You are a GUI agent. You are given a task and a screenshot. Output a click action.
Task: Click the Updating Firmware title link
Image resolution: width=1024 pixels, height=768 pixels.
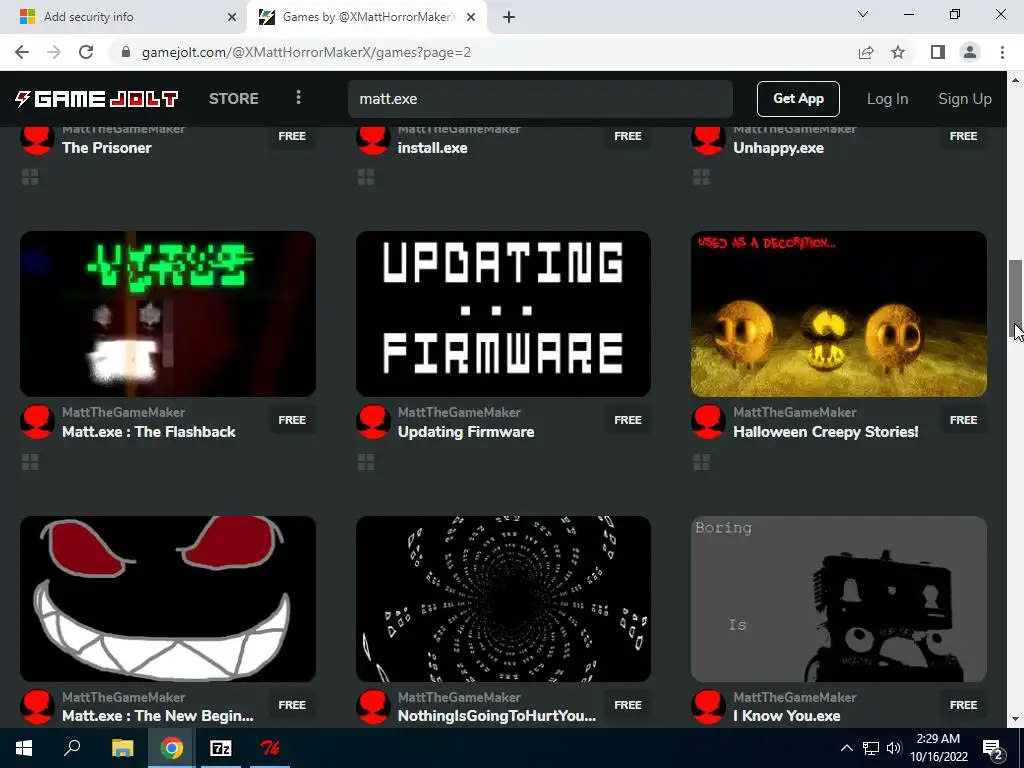click(466, 432)
